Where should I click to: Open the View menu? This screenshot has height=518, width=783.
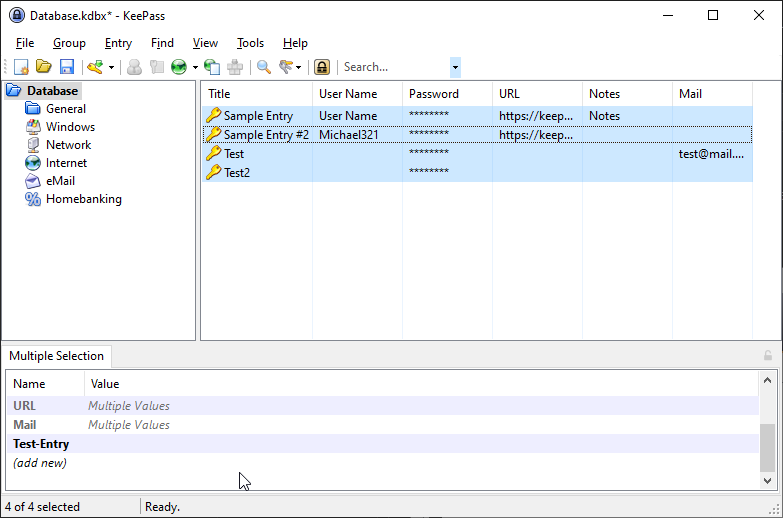click(205, 43)
